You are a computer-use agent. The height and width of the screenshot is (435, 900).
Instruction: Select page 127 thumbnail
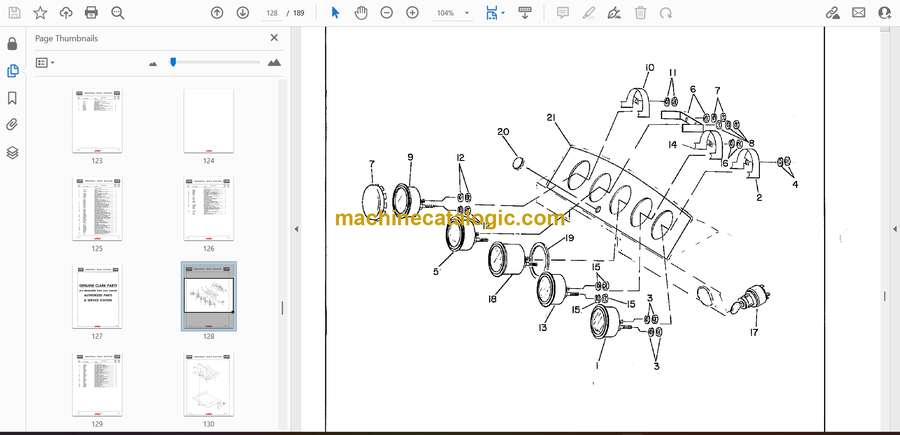tap(97, 297)
